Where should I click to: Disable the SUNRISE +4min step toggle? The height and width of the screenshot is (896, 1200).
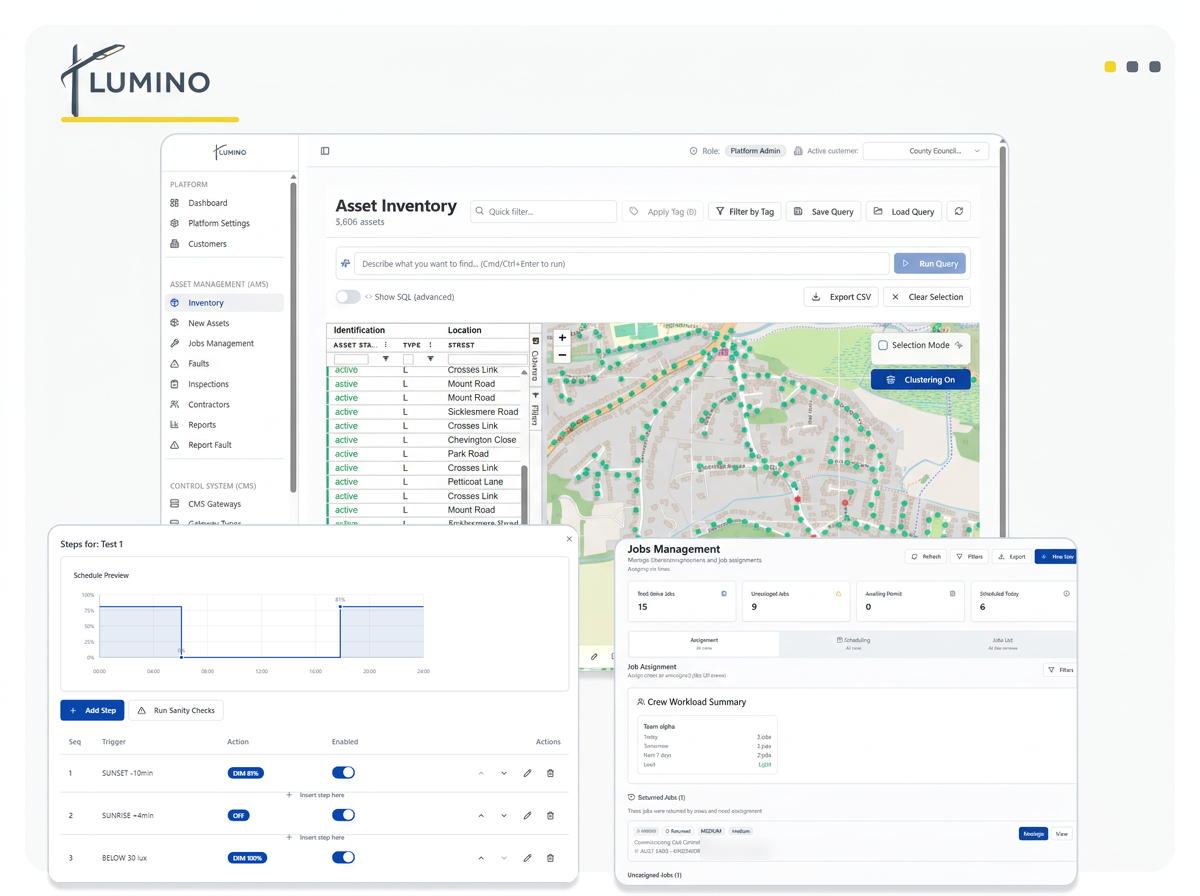tap(343, 815)
